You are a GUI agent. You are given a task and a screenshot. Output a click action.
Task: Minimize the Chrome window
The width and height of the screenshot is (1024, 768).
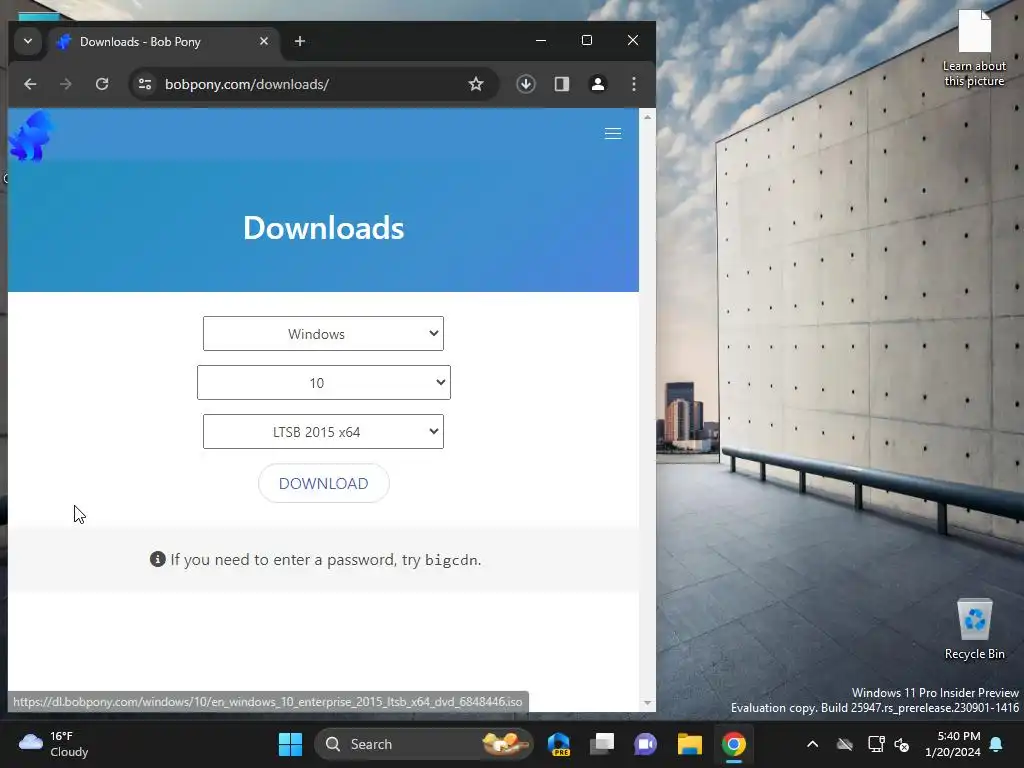tap(541, 40)
